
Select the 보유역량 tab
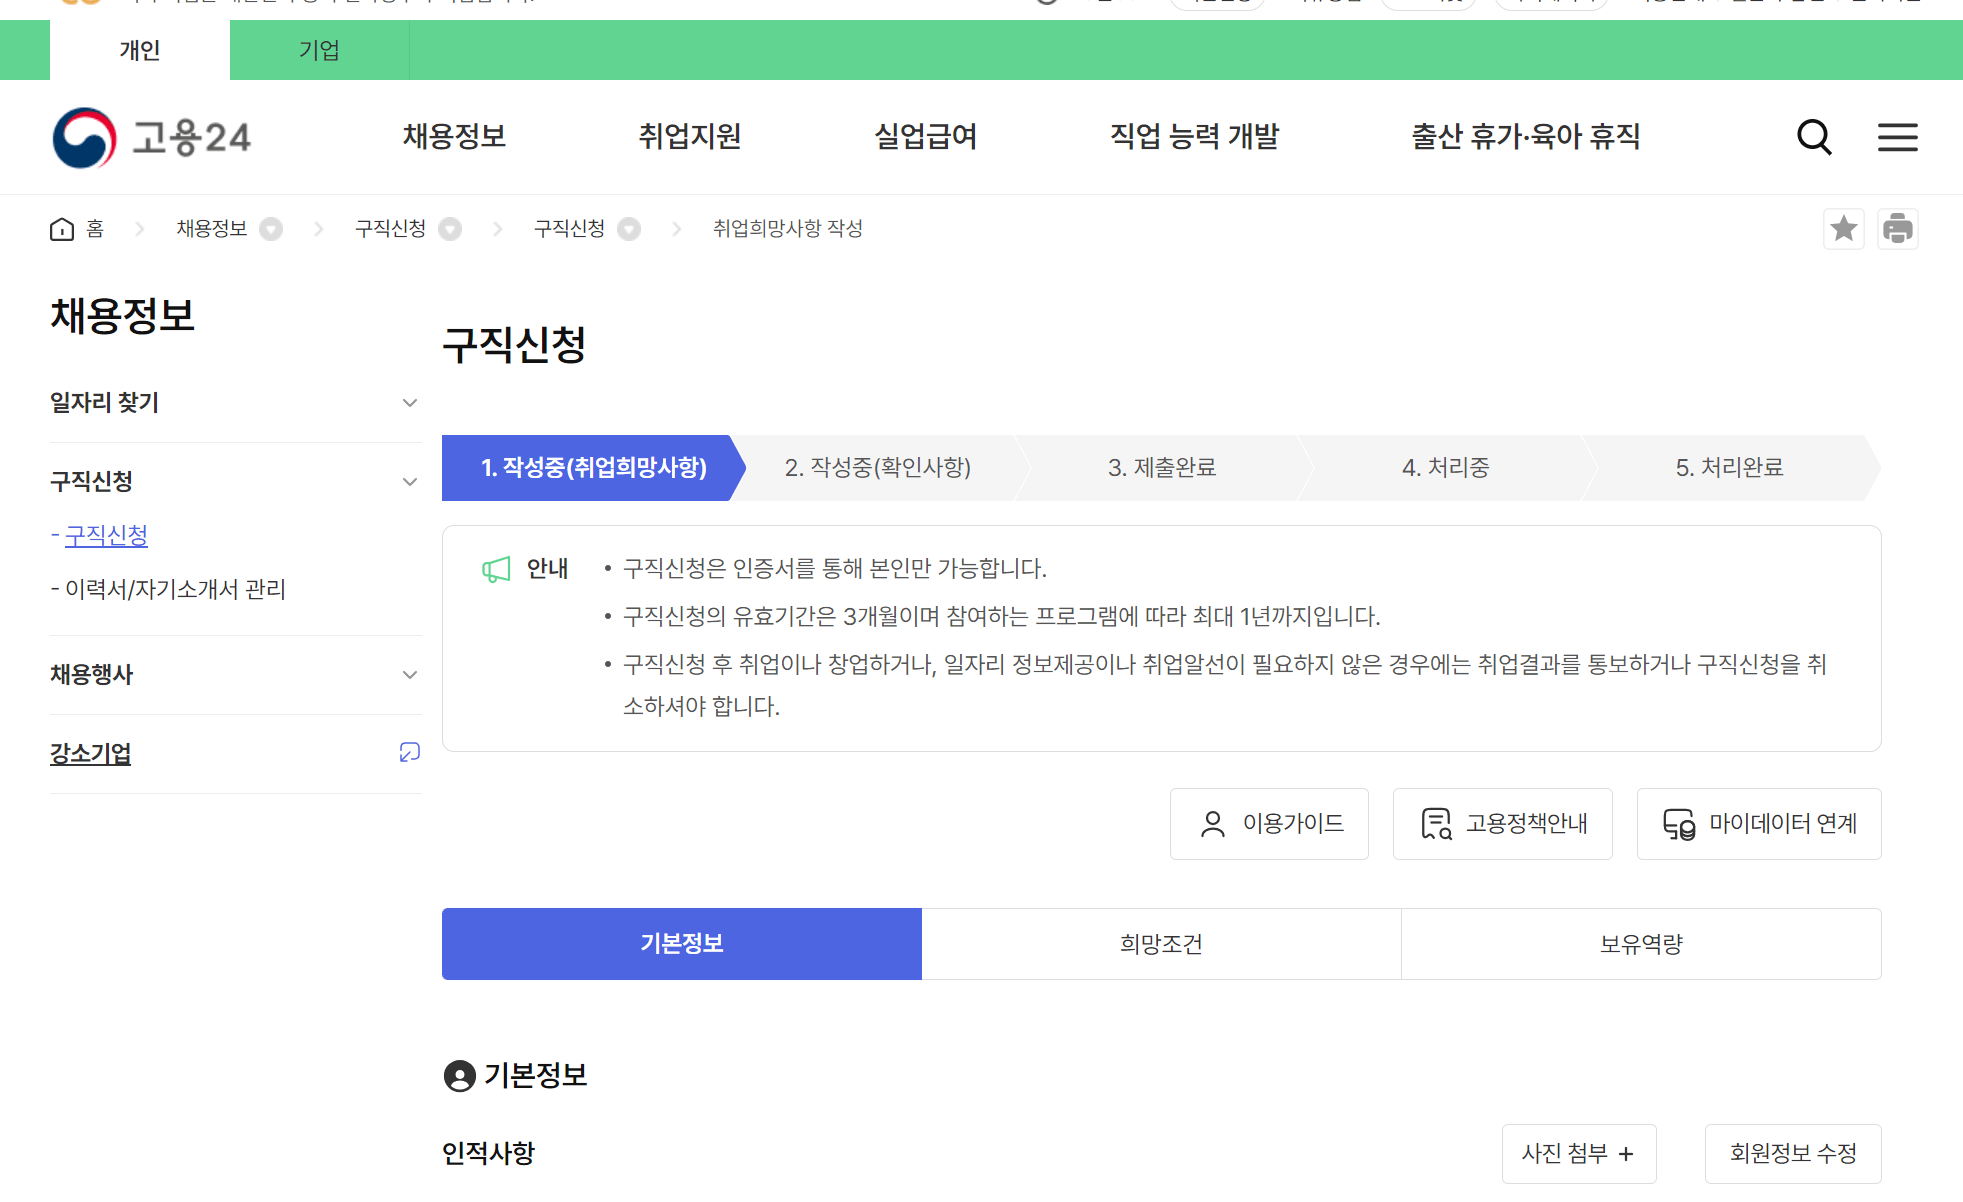click(x=1640, y=943)
